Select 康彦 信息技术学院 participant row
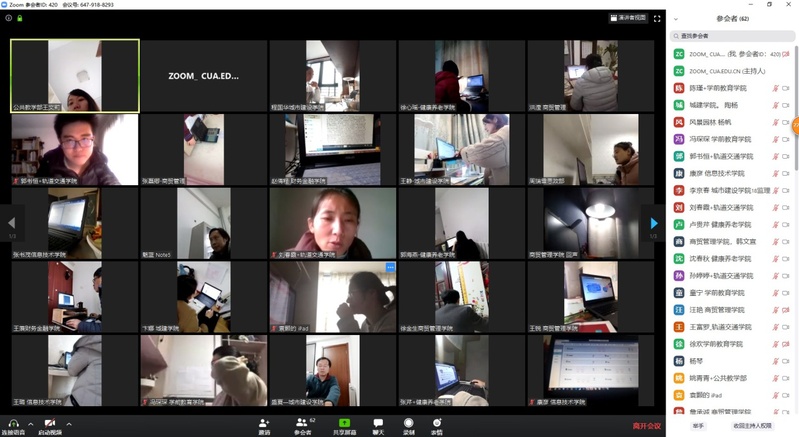The image size is (799, 437). click(x=731, y=173)
